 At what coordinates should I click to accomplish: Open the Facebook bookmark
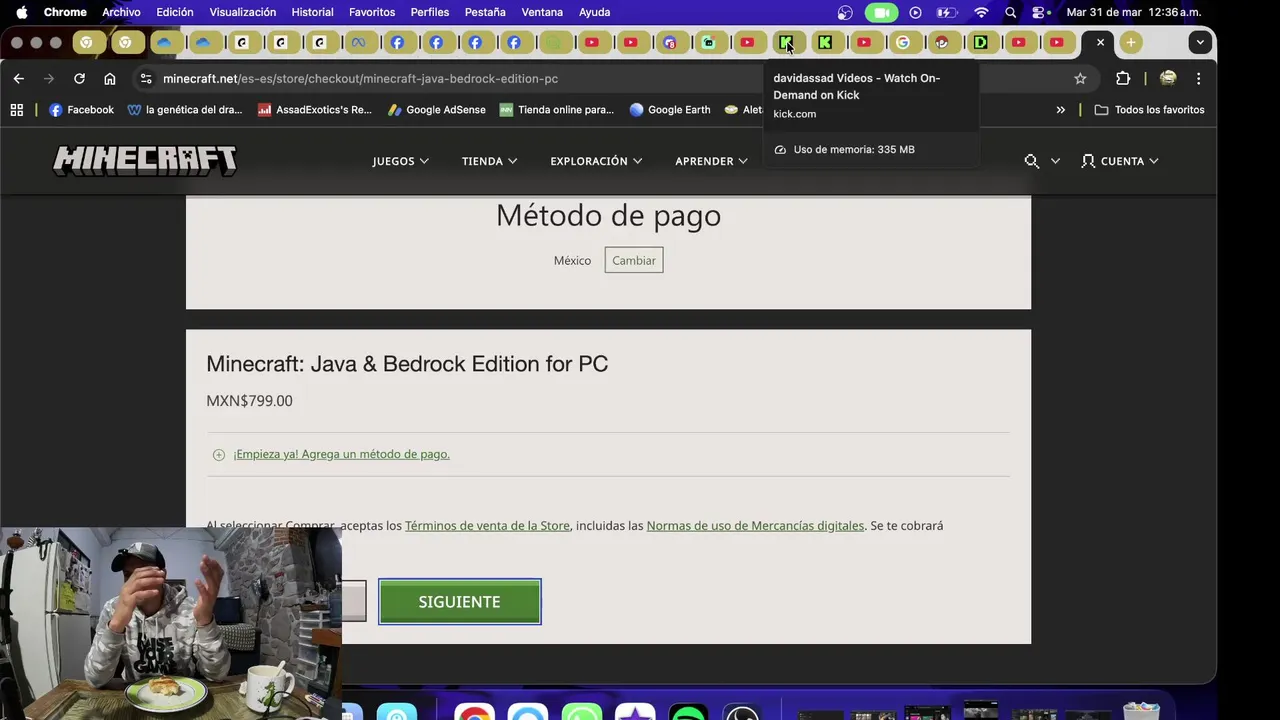(81, 110)
